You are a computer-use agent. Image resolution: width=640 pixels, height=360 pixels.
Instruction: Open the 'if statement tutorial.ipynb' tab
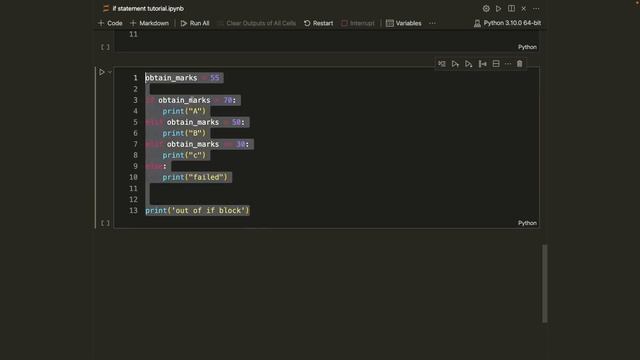143,9
